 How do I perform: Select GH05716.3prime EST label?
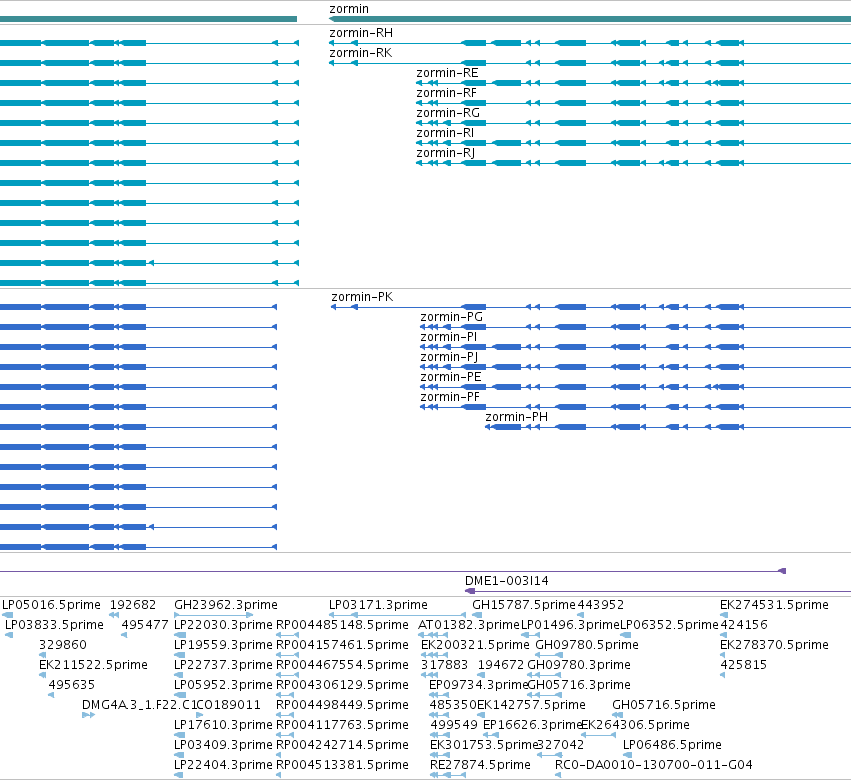click(579, 685)
